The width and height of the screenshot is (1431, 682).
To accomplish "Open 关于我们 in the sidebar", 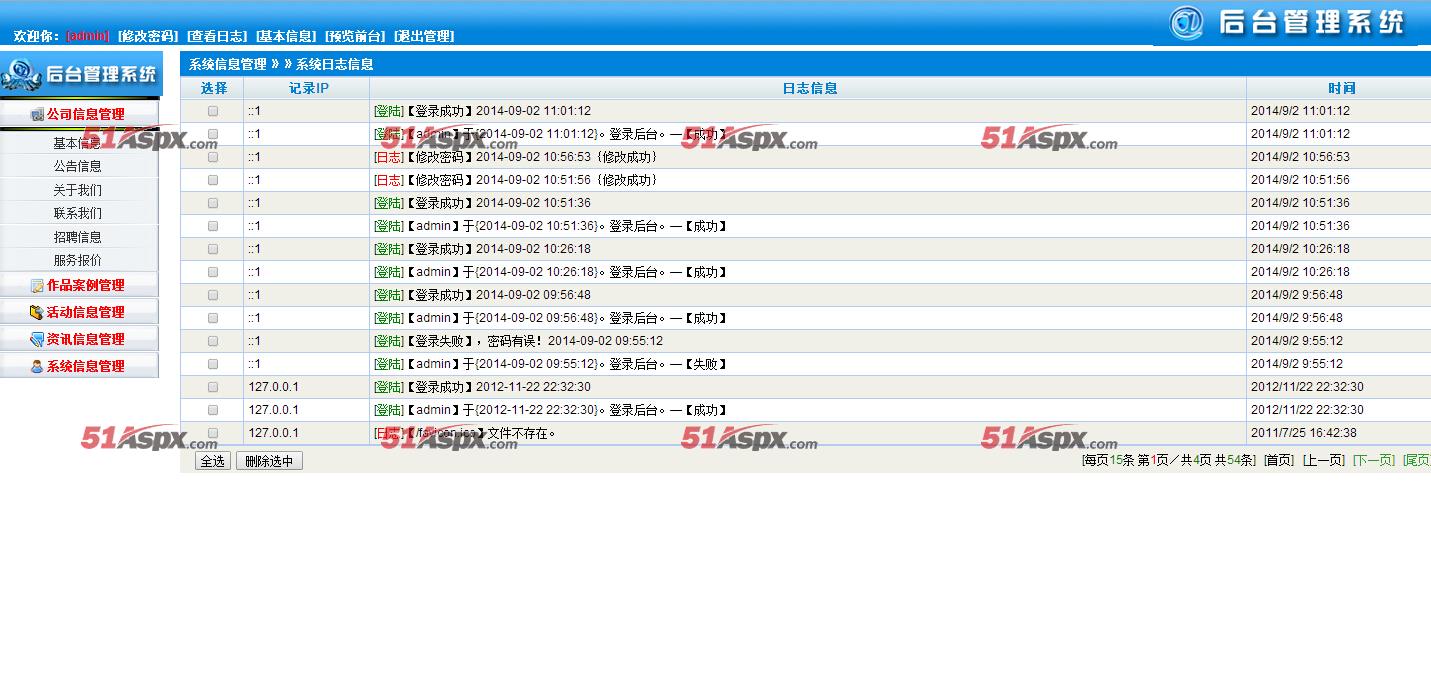I will point(78,190).
